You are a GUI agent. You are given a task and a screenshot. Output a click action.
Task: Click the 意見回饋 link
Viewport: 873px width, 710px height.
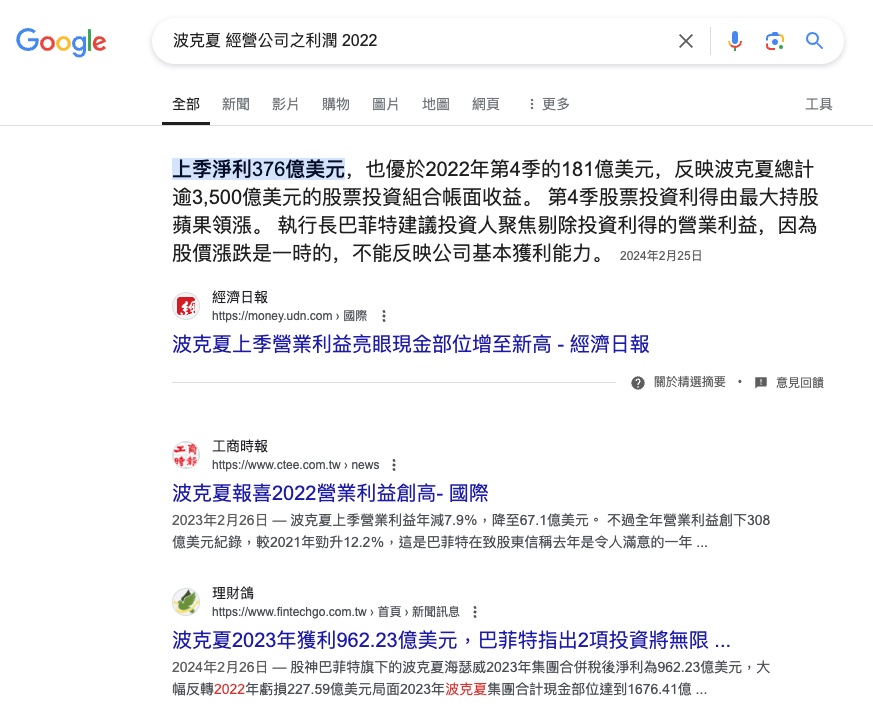point(800,383)
